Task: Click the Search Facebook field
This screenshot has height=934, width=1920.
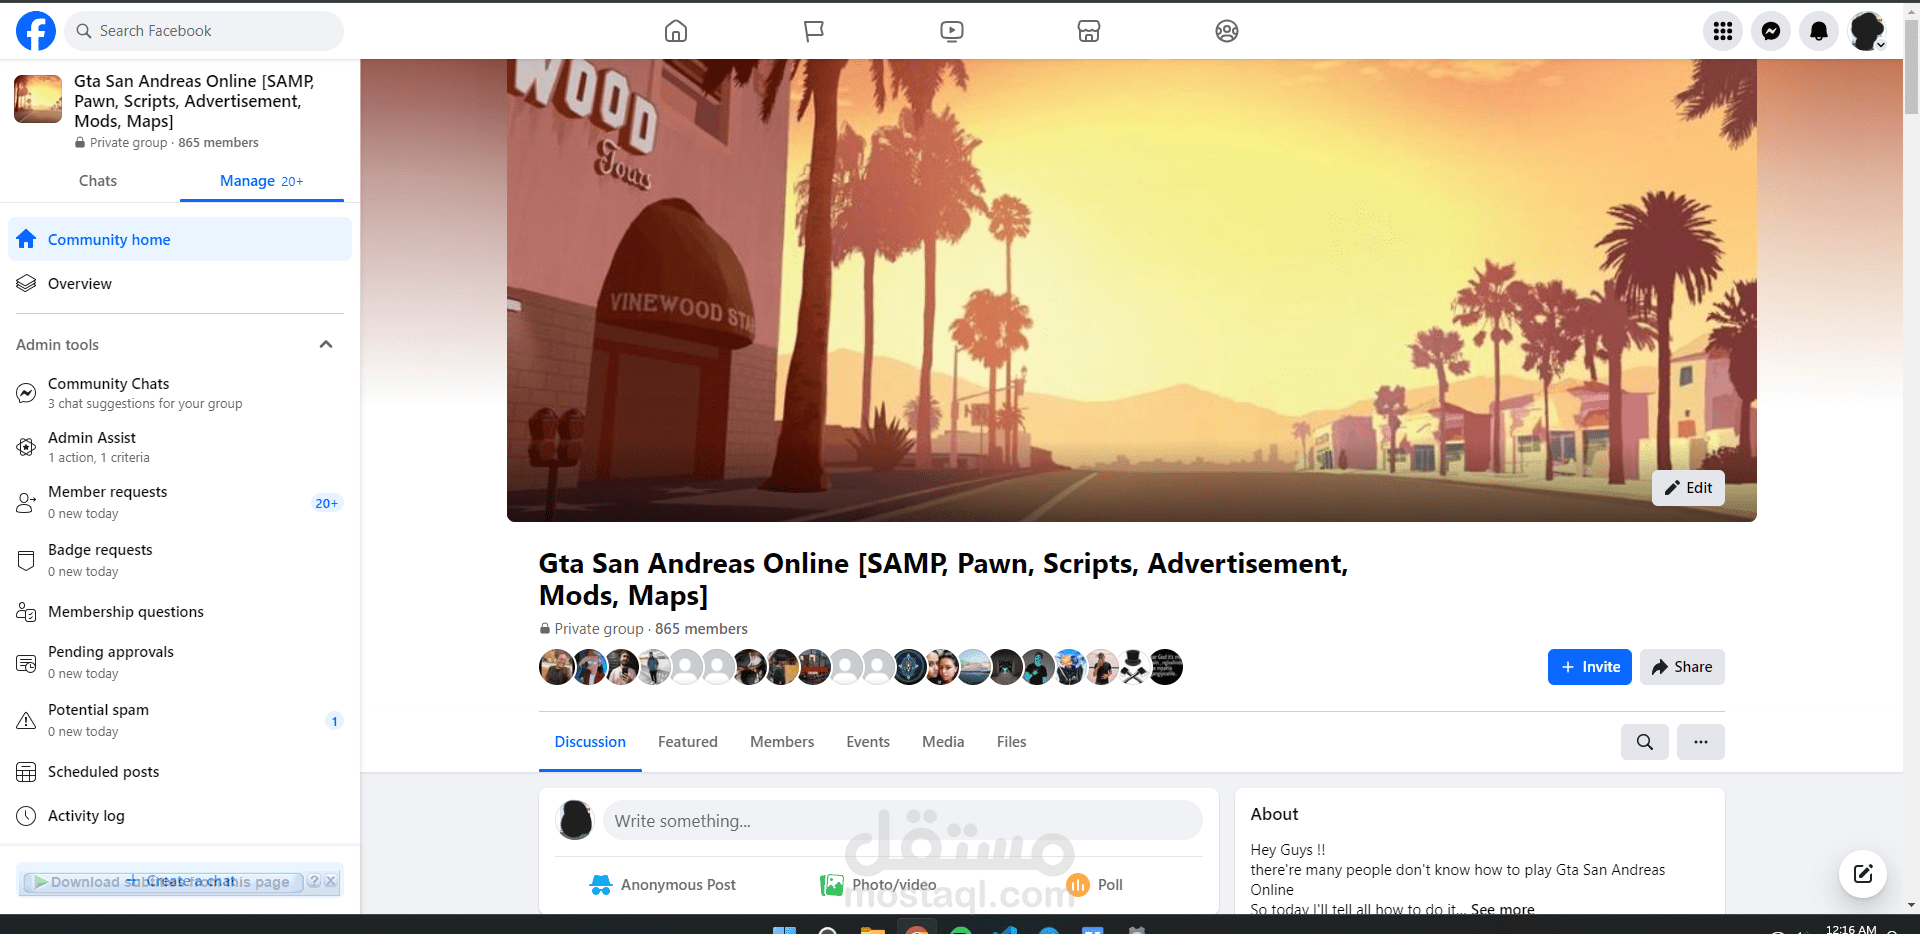Action: tap(204, 31)
